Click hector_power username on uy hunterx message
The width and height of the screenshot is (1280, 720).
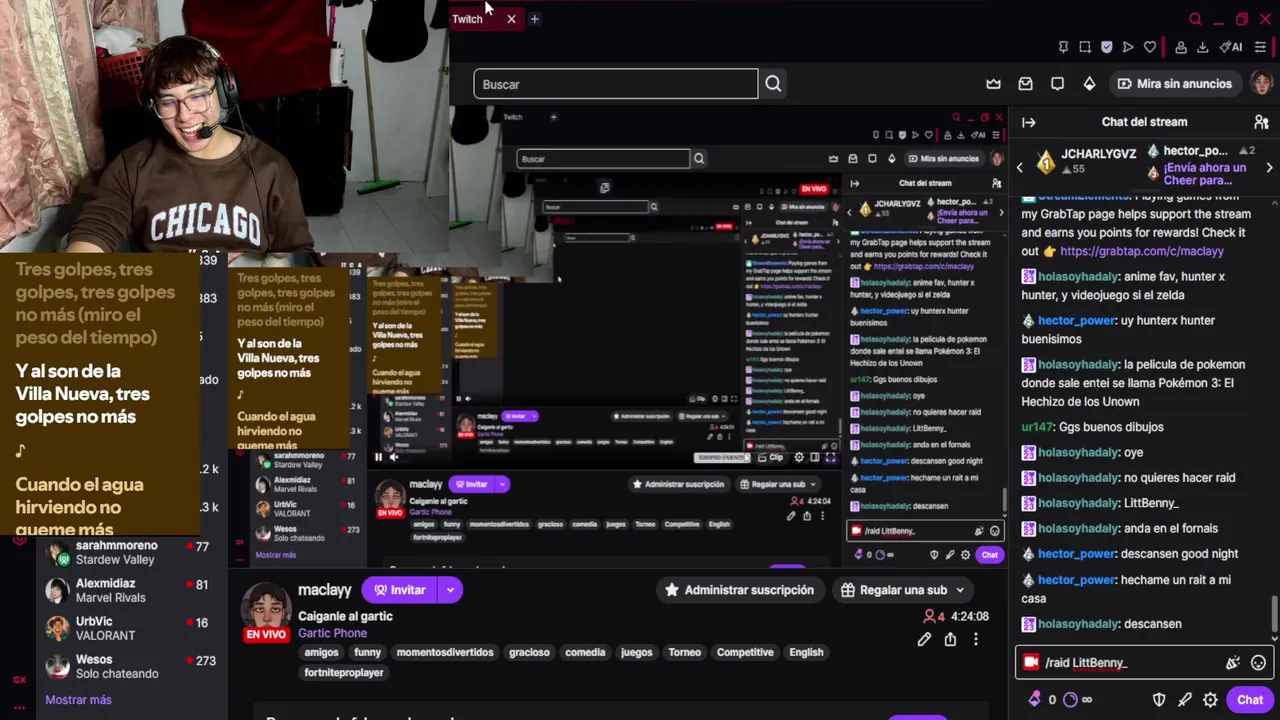click(x=1076, y=320)
